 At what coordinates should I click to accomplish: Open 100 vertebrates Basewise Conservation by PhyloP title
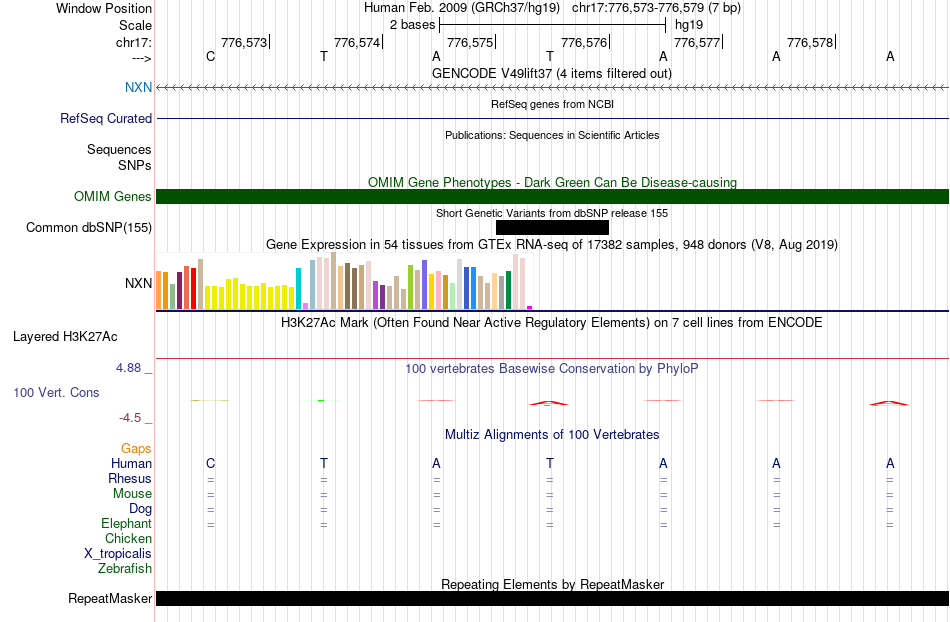pyautogui.click(x=552, y=368)
